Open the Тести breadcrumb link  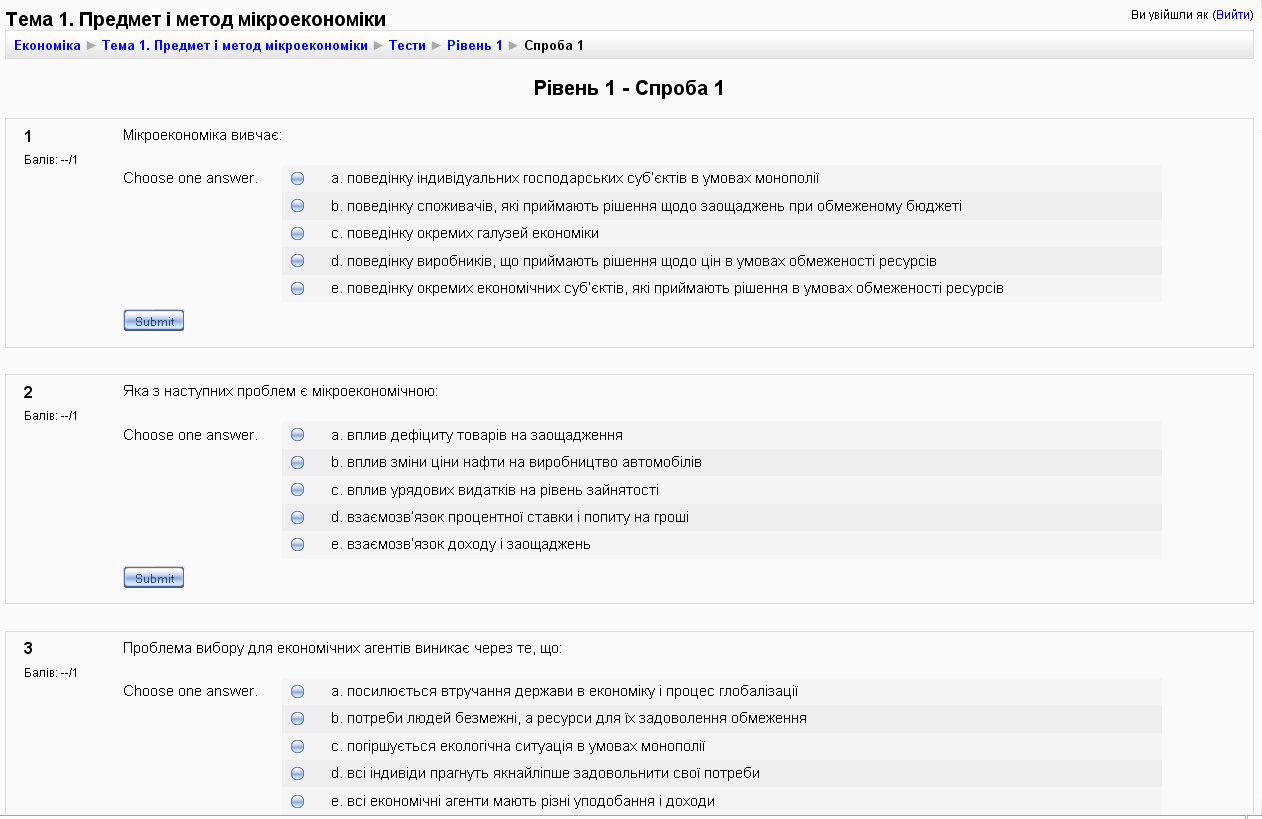(407, 46)
